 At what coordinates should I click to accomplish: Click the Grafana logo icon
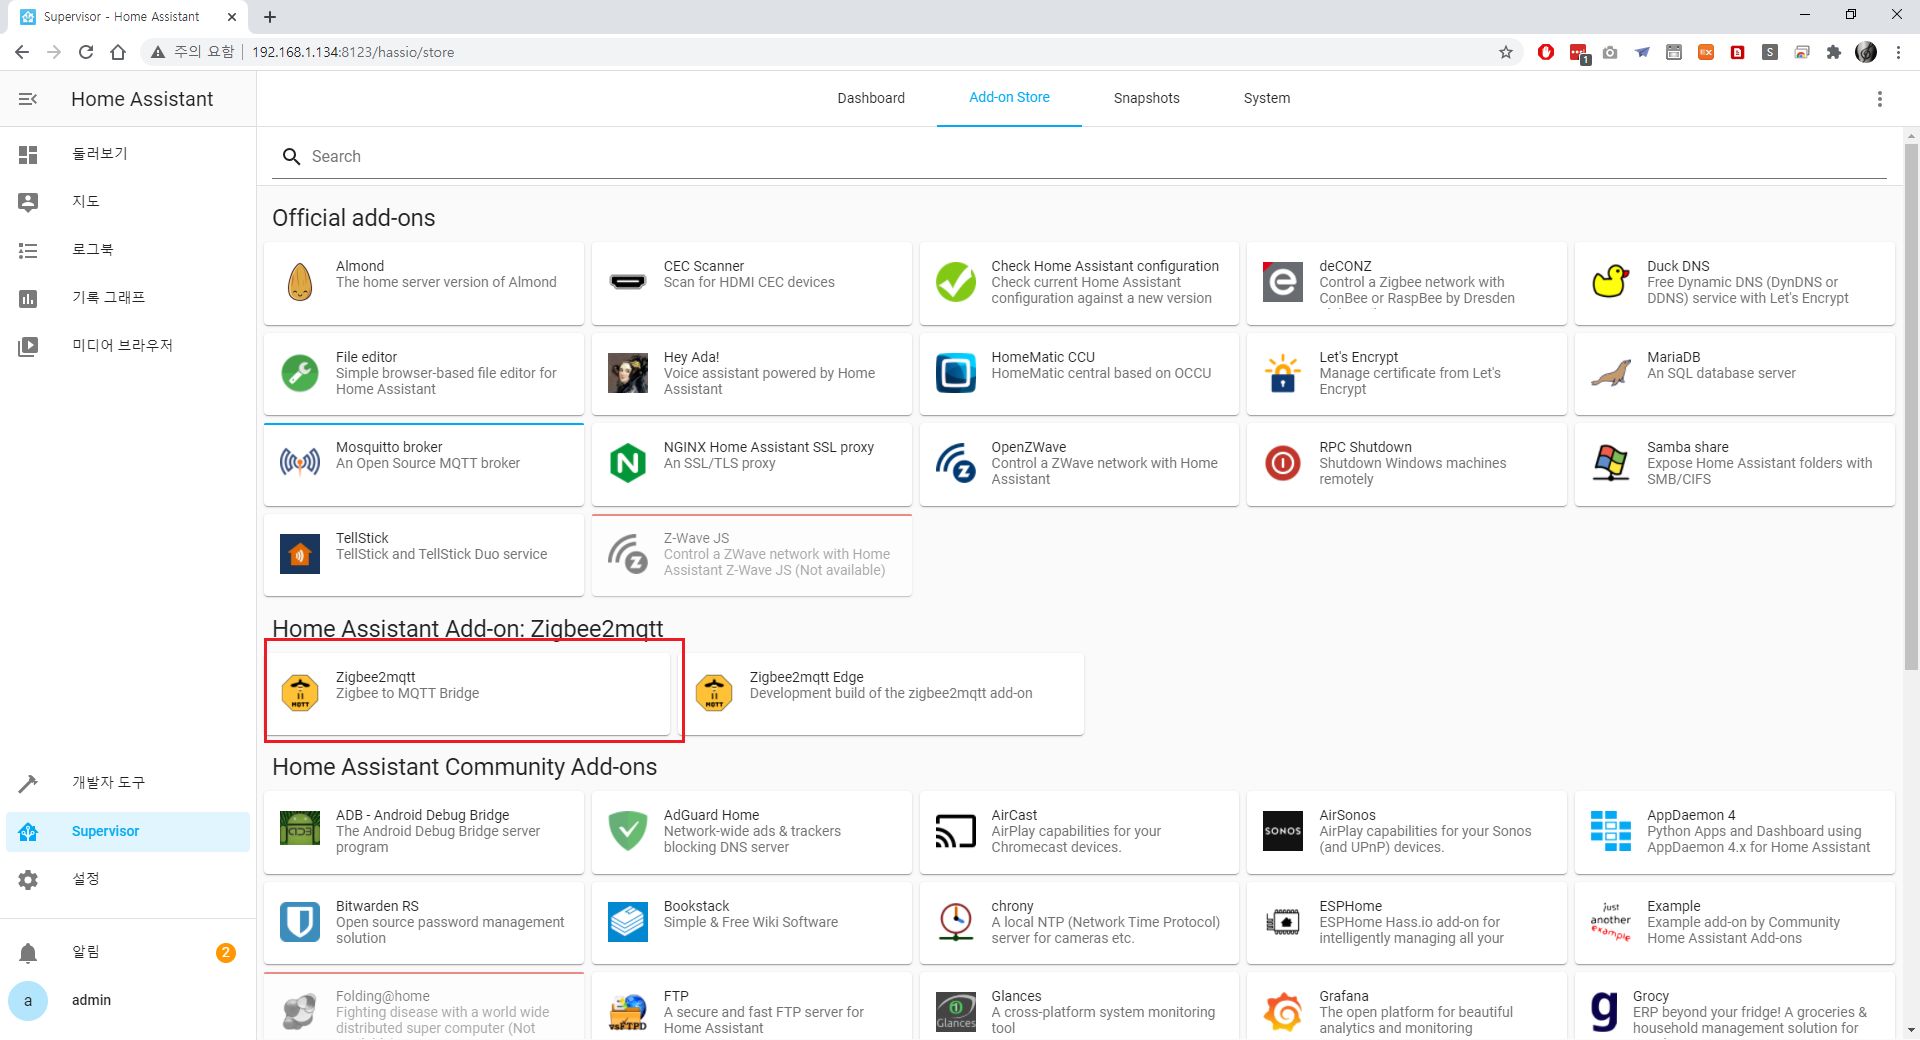click(x=1283, y=1012)
